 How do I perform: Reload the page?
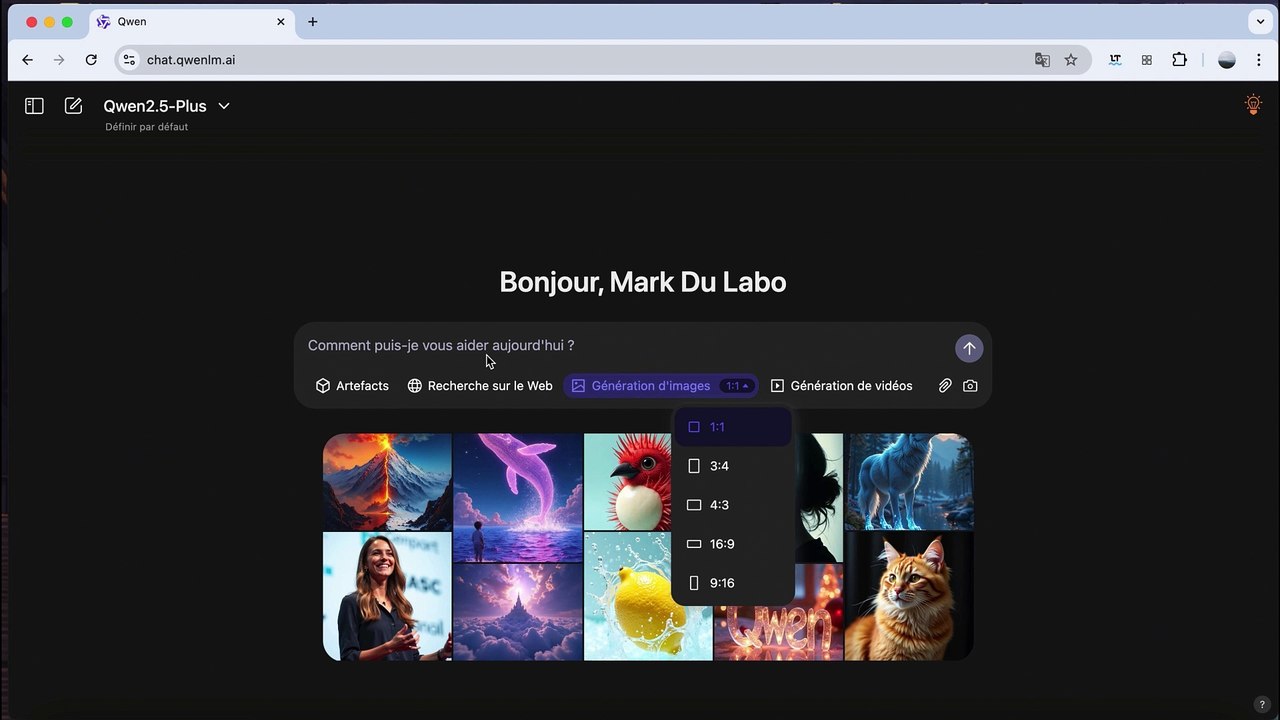point(91,60)
